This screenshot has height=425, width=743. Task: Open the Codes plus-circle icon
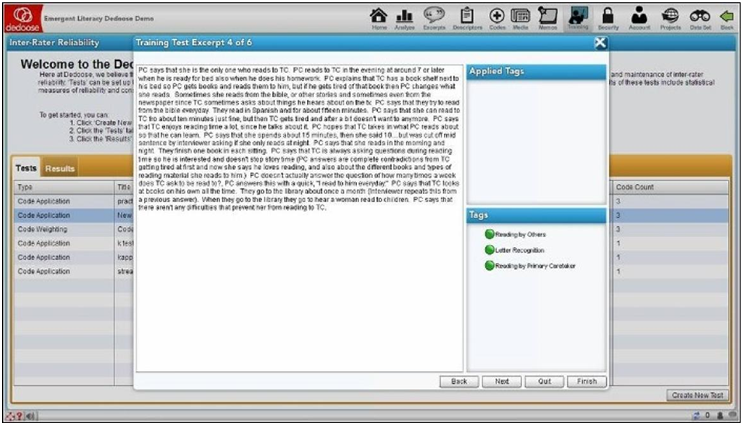tap(497, 19)
